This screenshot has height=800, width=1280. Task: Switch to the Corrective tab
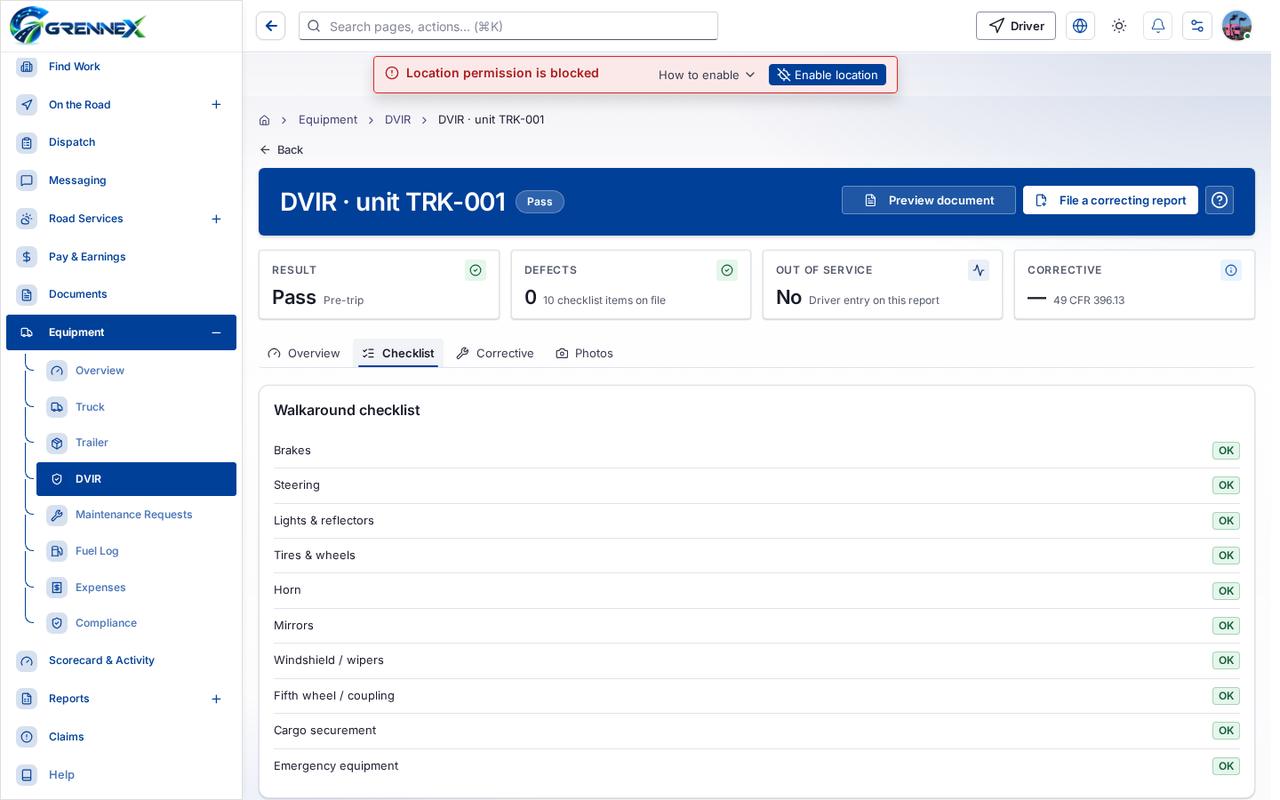[495, 353]
